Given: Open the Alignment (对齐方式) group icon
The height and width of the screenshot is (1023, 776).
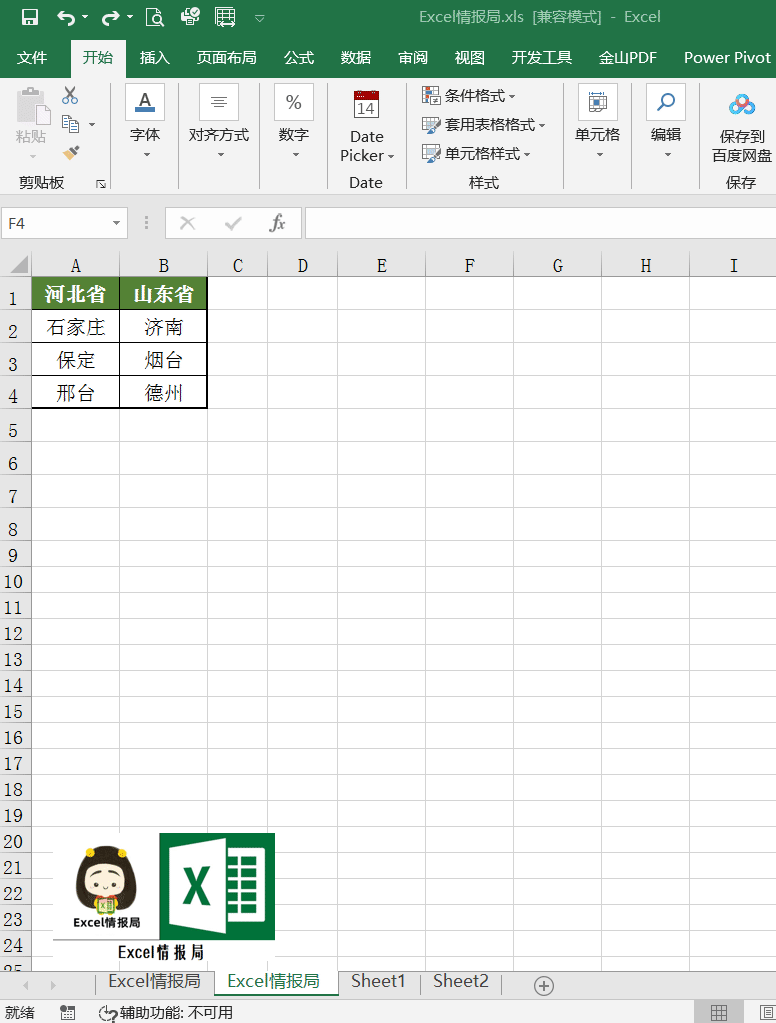Looking at the screenshot, I should pyautogui.click(x=219, y=102).
